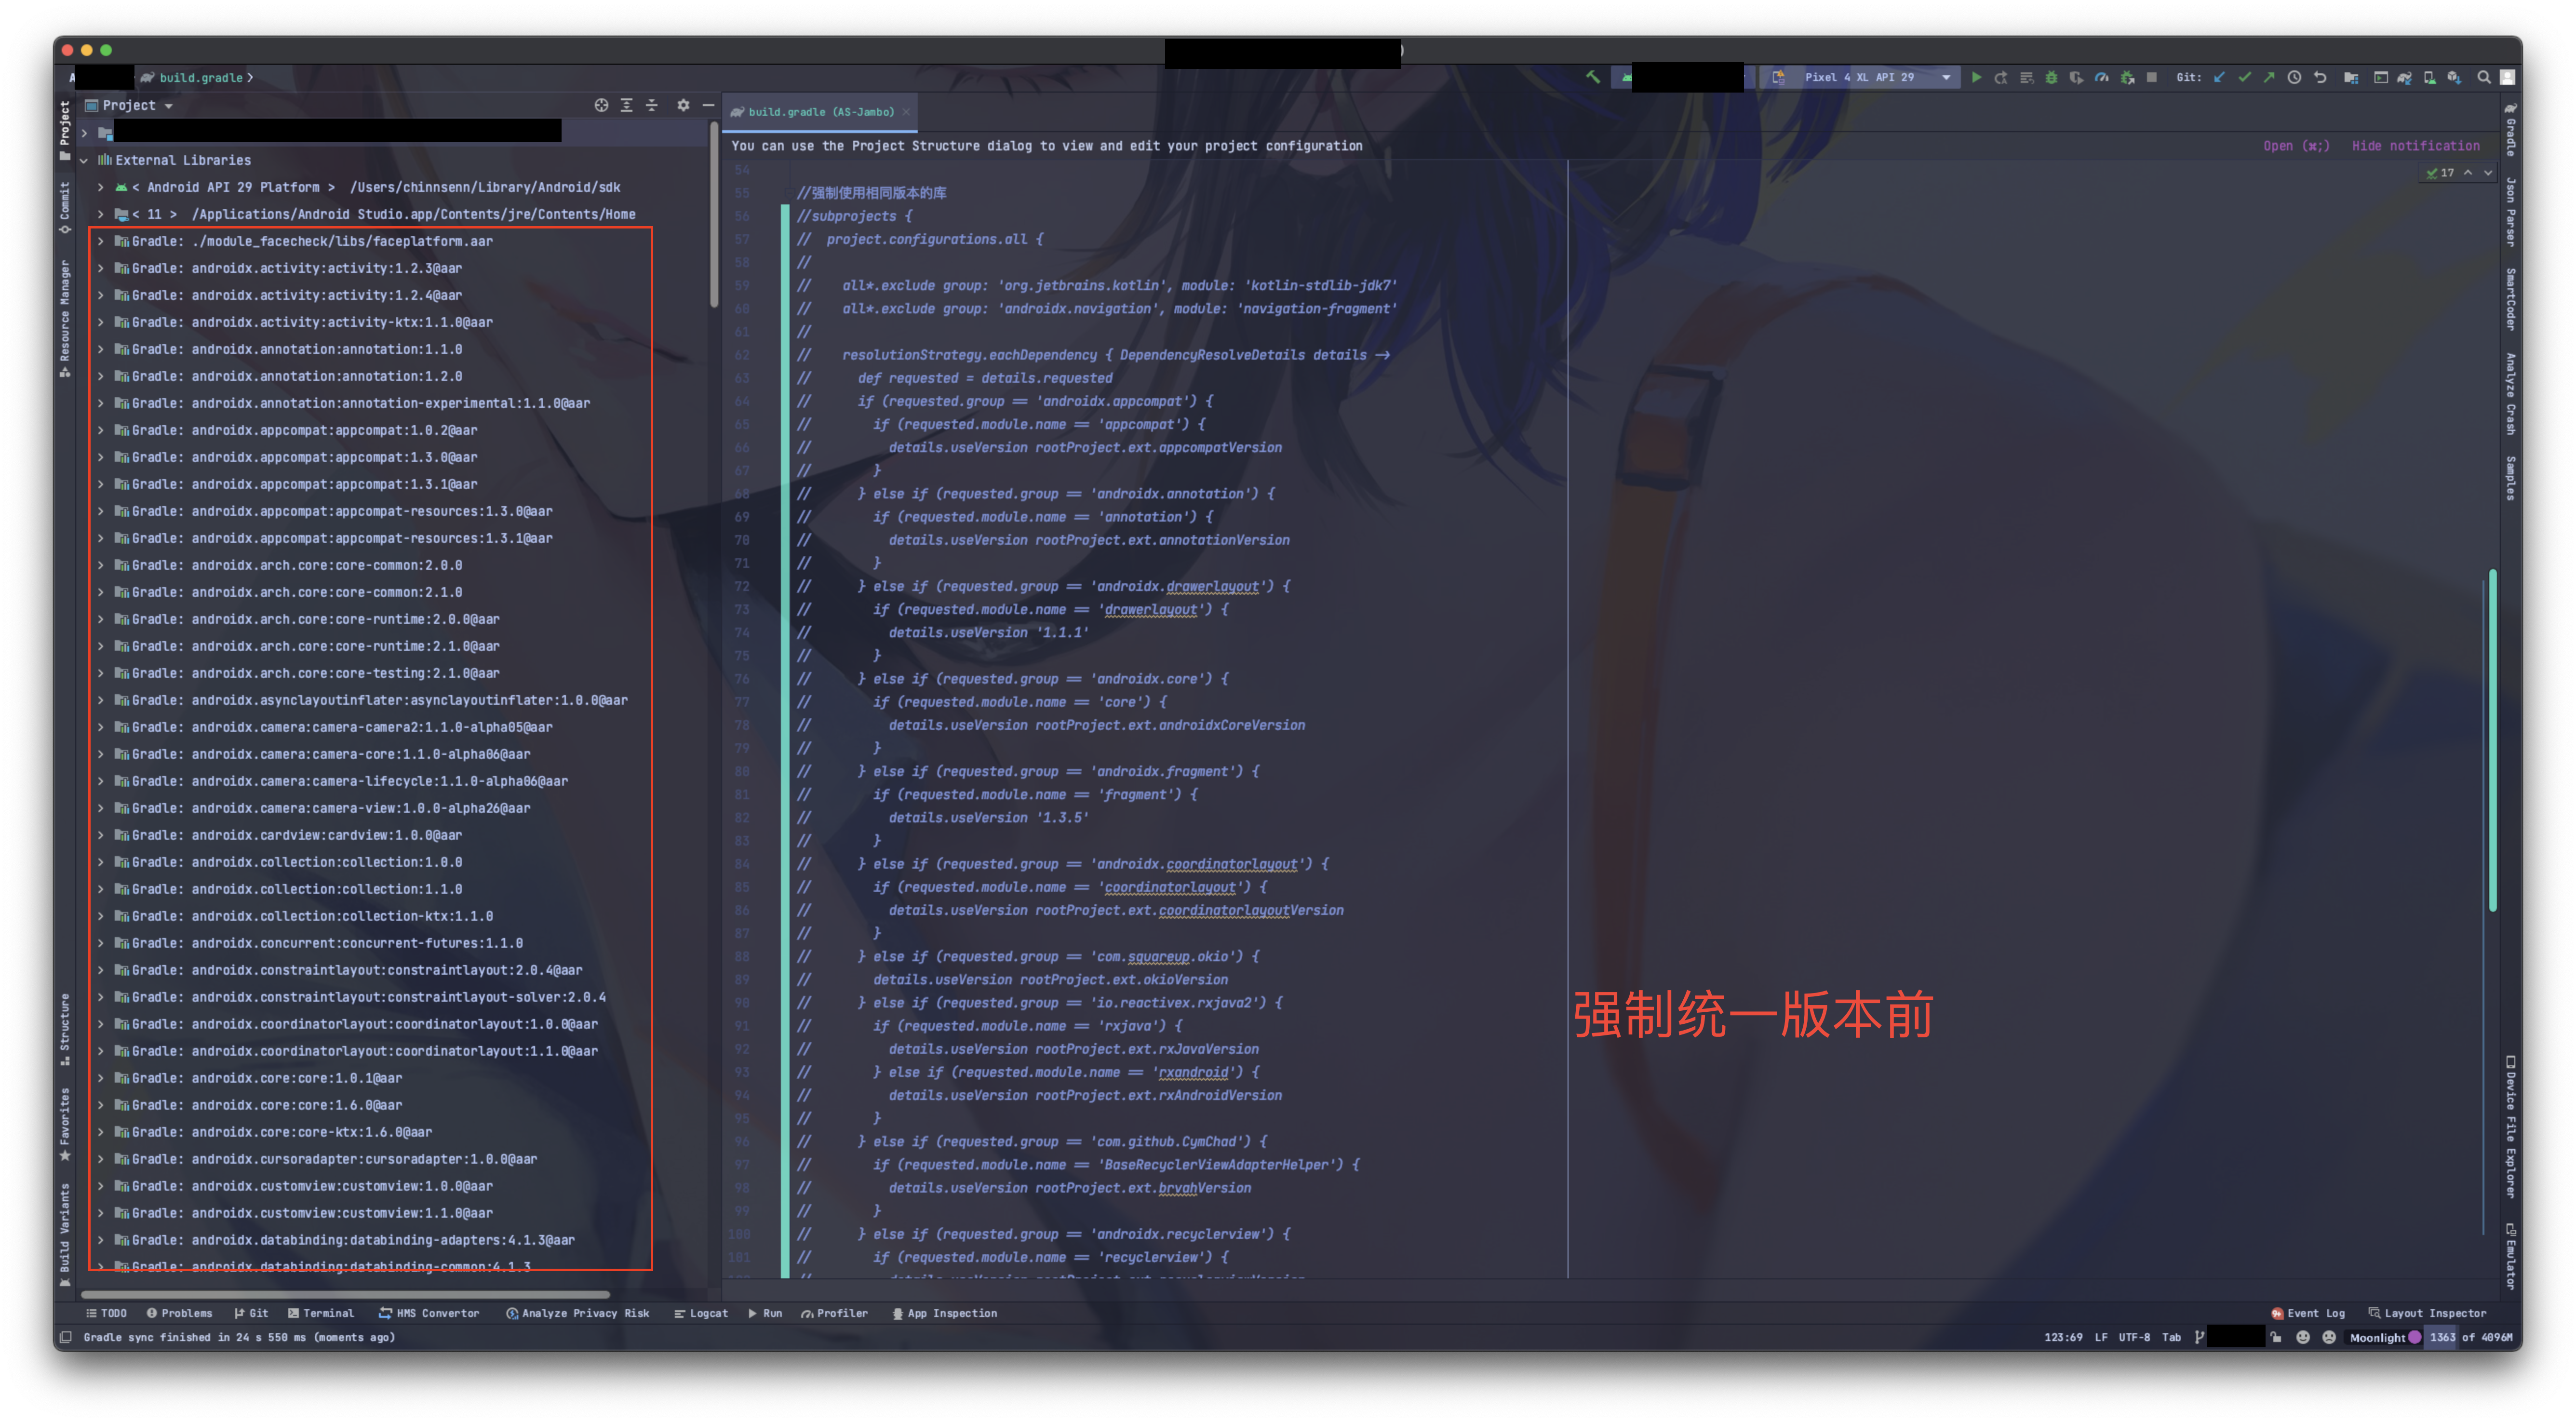Click the Git commit checkmark icon
2576x1422 pixels.
[2244, 77]
